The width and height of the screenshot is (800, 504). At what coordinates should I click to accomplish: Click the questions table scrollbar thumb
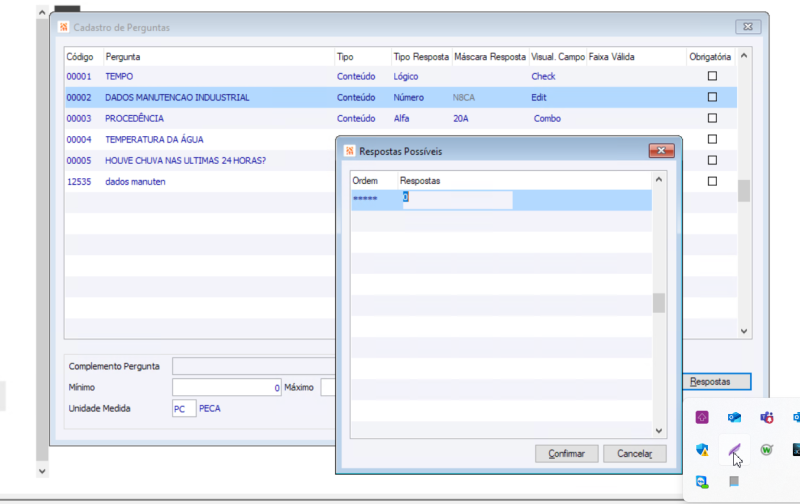pyautogui.click(x=744, y=191)
